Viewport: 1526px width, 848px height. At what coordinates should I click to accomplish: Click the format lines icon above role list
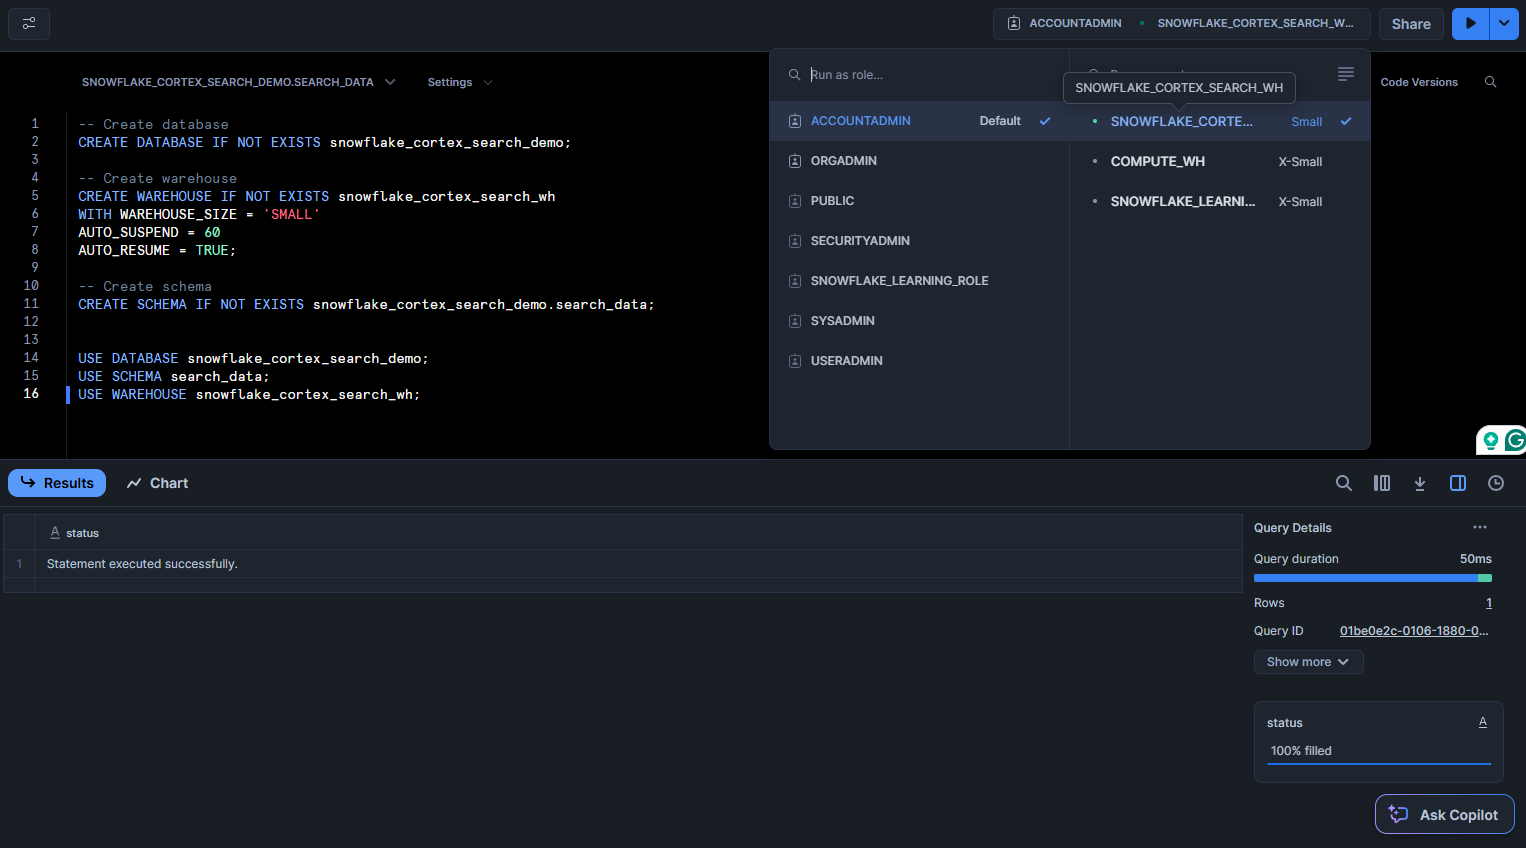1345,73
